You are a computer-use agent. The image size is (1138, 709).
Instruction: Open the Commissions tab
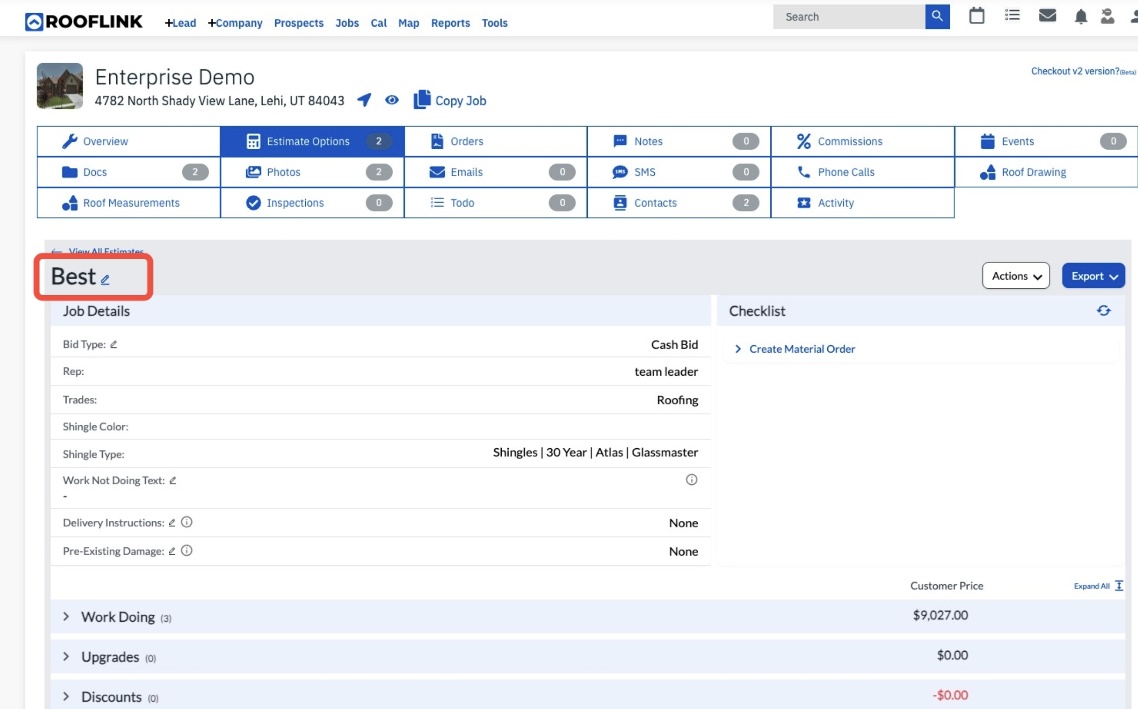863,142
